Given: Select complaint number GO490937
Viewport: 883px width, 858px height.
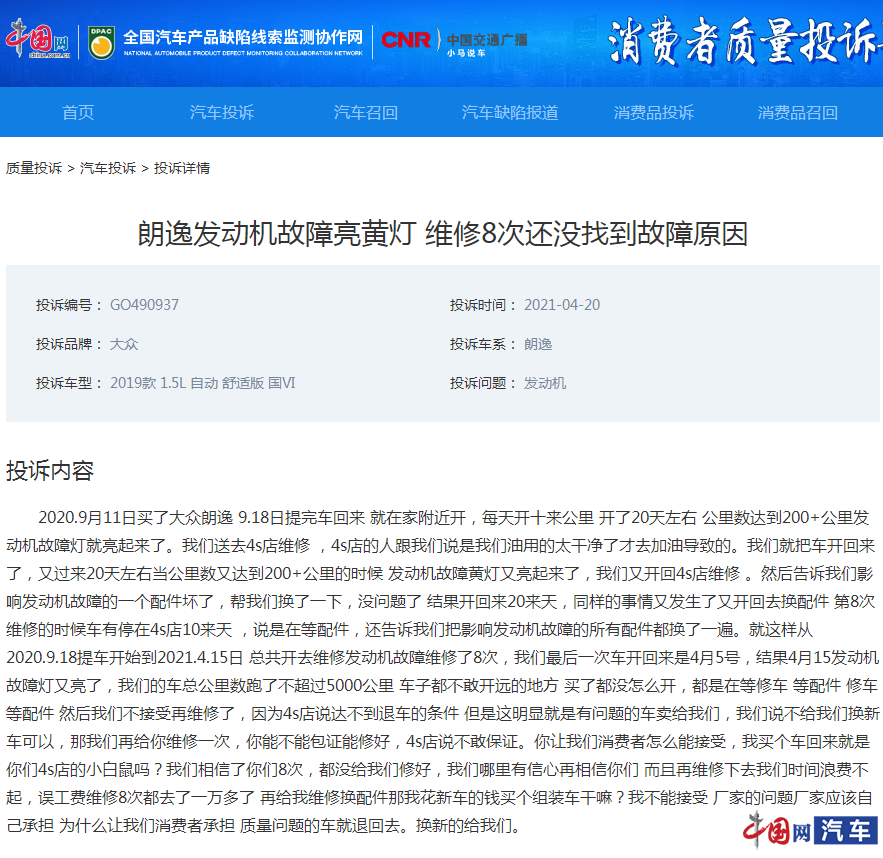Looking at the screenshot, I should (x=144, y=305).
